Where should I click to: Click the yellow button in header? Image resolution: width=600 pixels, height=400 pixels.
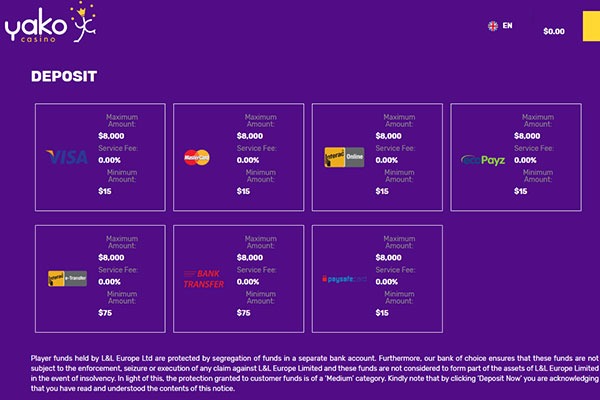[591, 26]
